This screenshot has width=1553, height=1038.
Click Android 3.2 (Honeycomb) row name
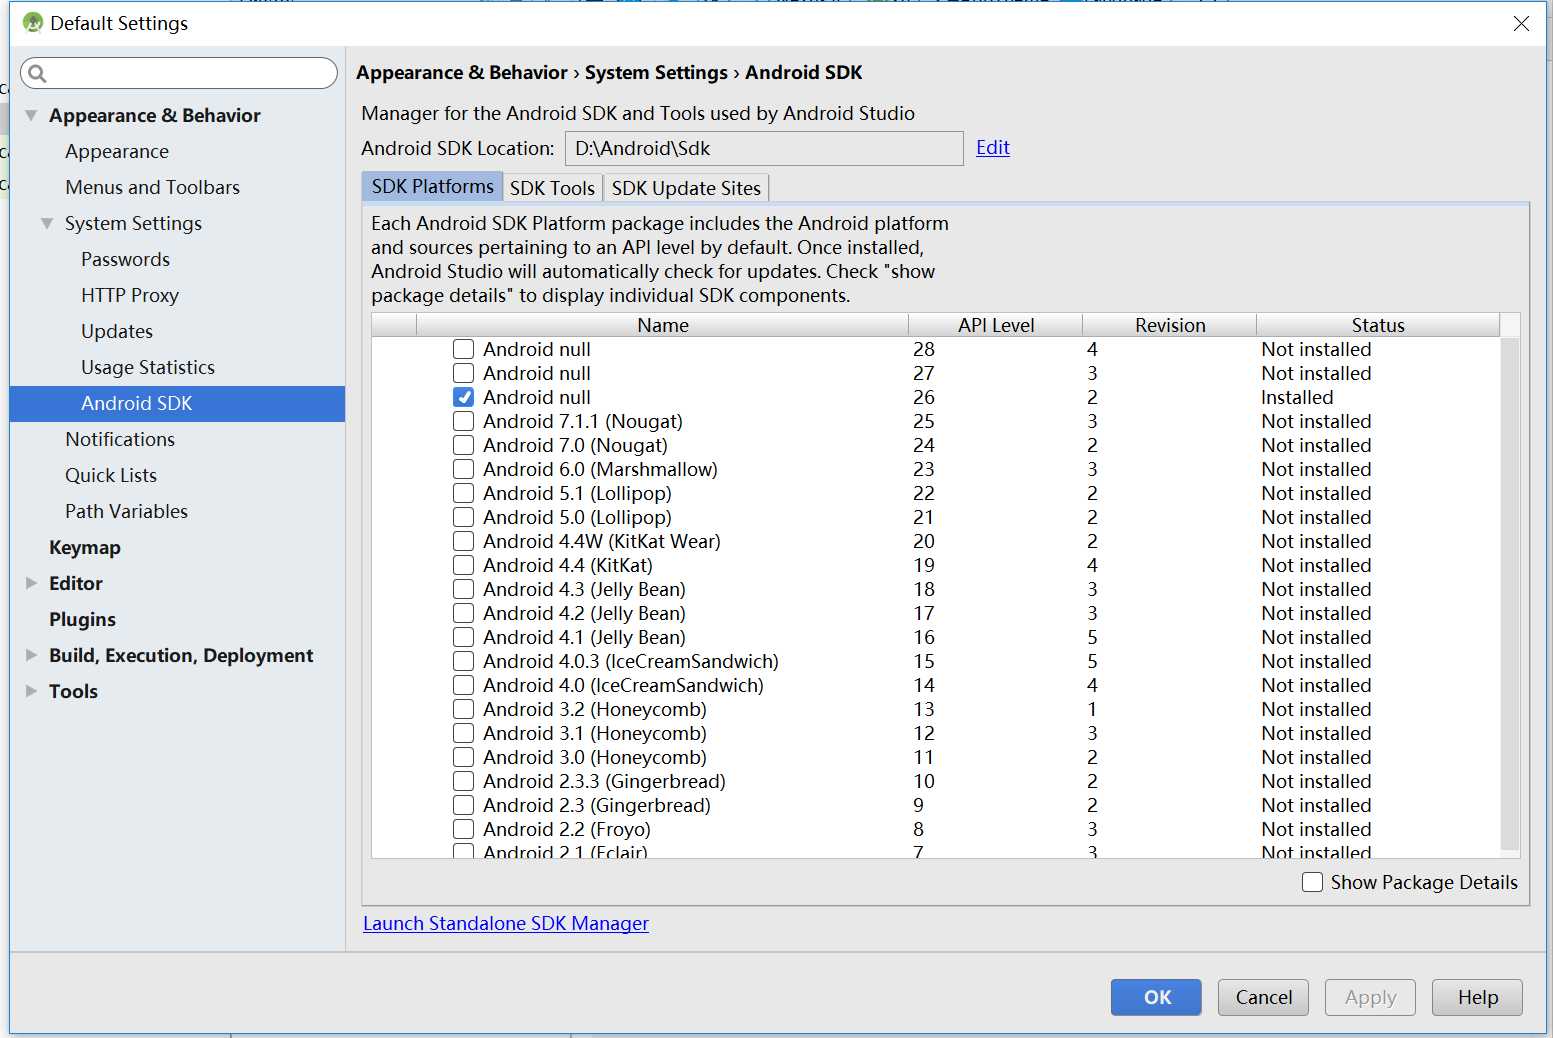point(594,709)
